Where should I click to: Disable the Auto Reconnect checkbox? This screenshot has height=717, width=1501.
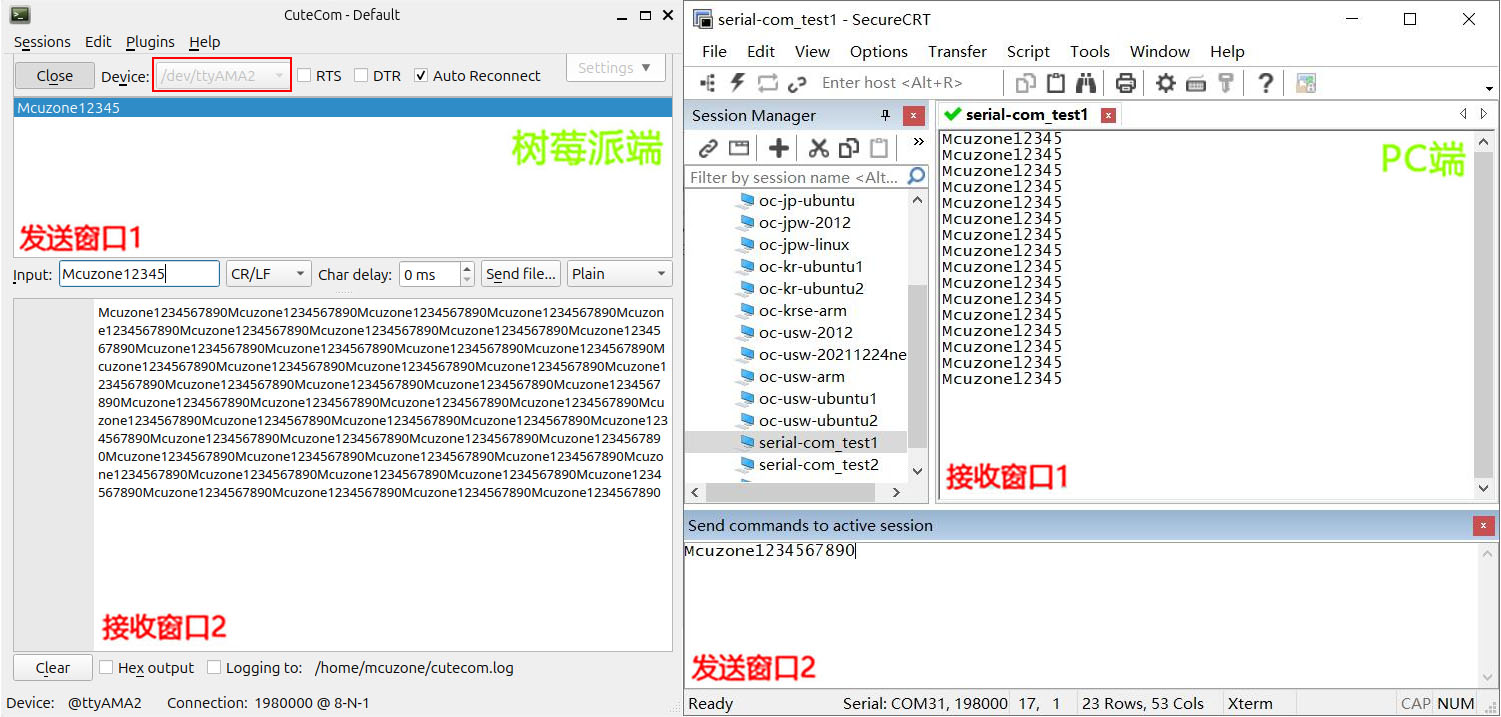tap(421, 75)
